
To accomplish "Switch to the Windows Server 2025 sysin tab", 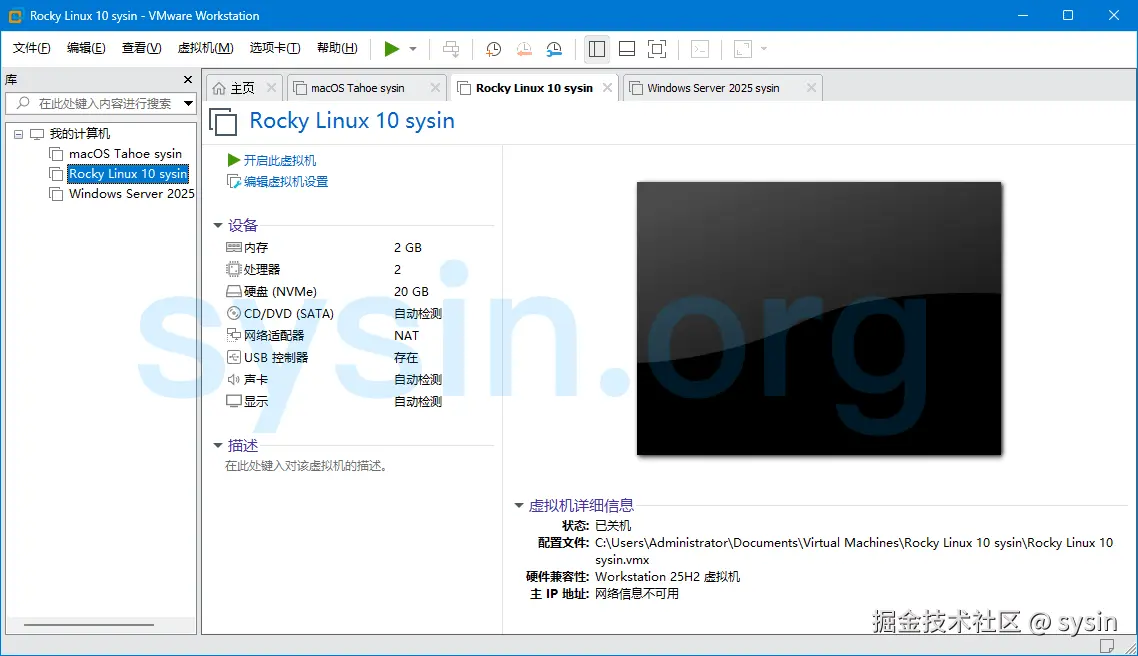I will (x=722, y=87).
